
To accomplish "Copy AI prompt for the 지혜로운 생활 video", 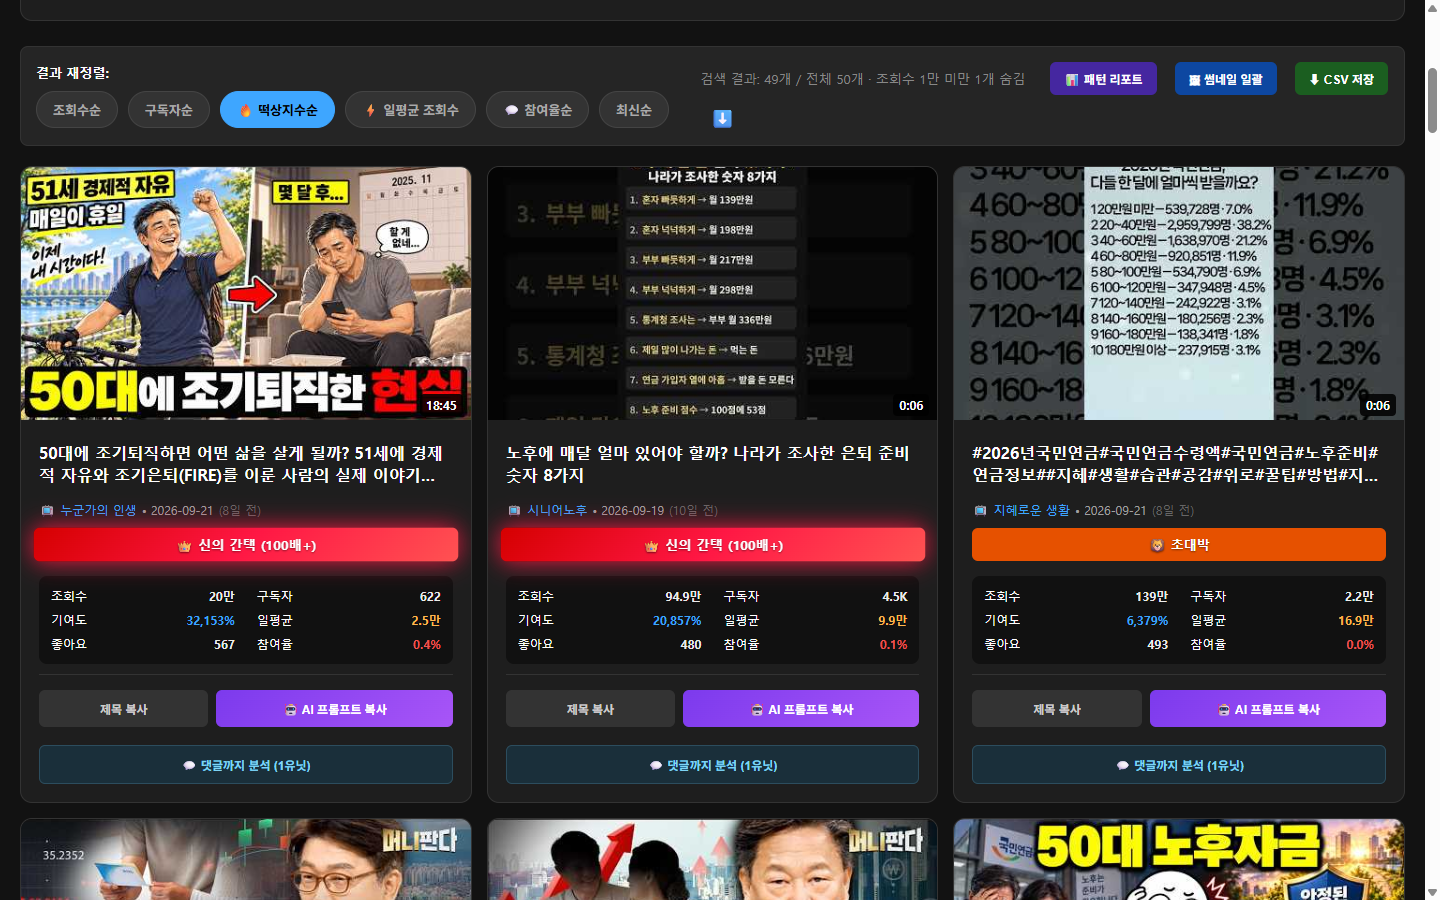I will (1268, 709).
